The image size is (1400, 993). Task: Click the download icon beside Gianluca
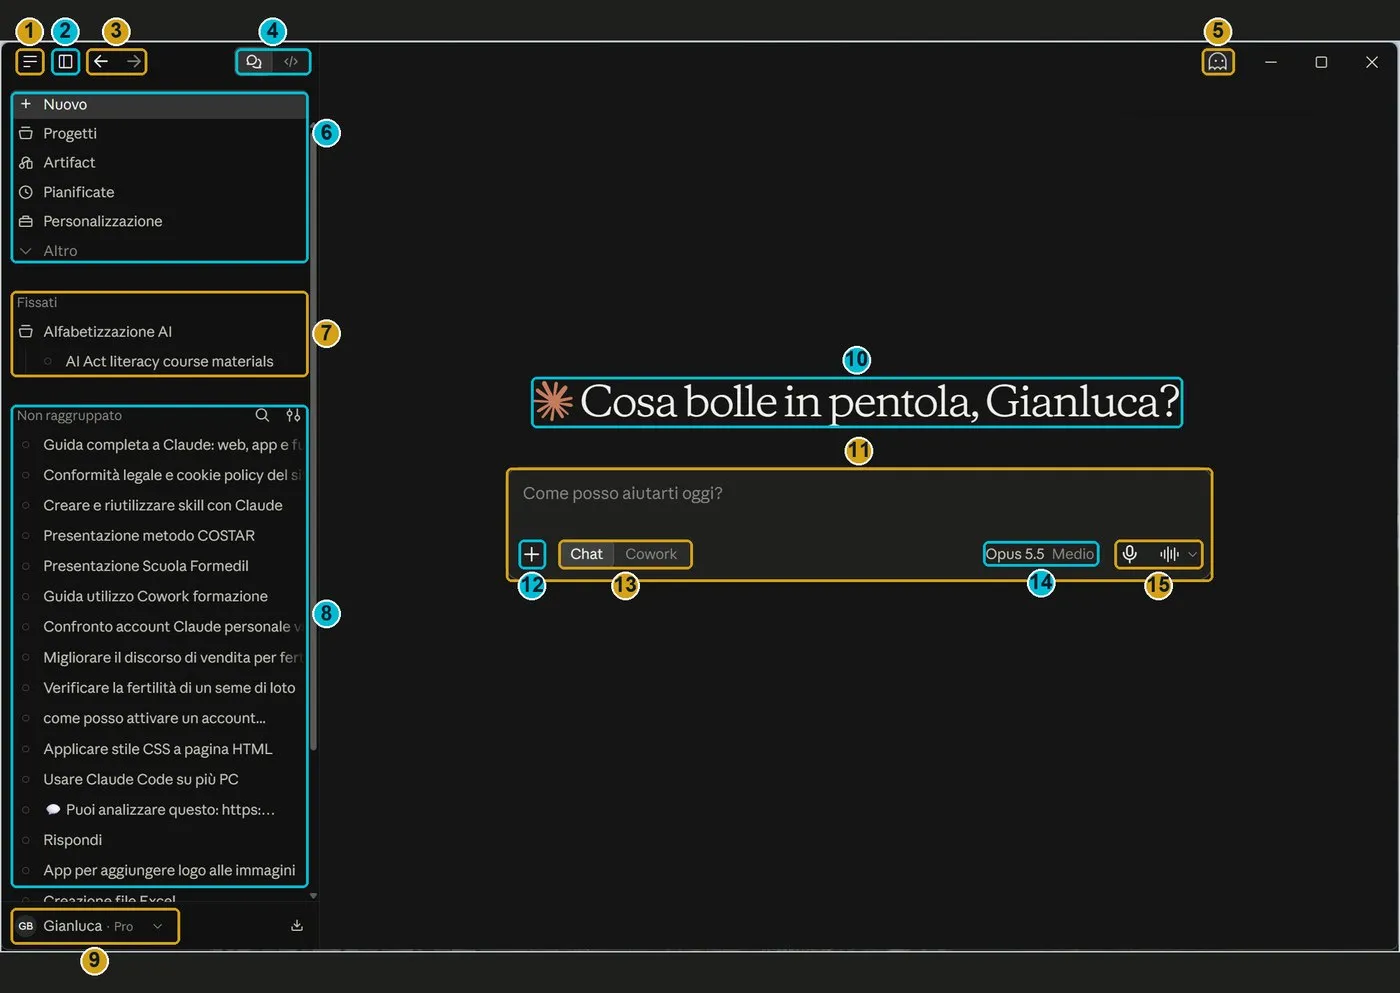pyautogui.click(x=297, y=926)
